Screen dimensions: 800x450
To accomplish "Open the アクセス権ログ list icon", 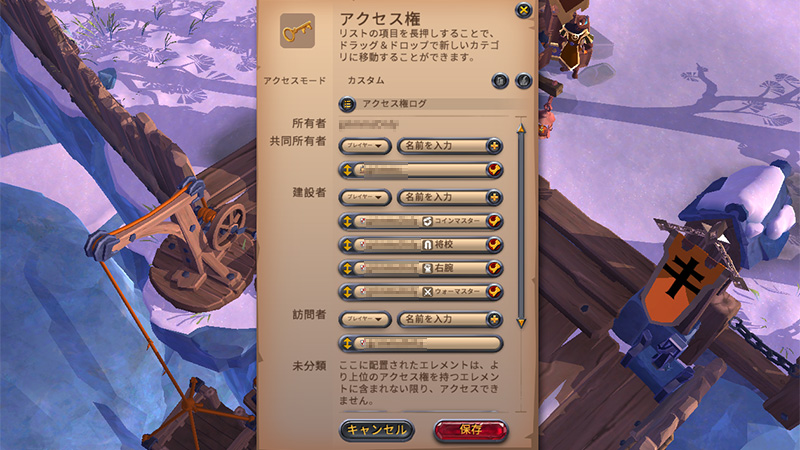I will pos(347,104).
